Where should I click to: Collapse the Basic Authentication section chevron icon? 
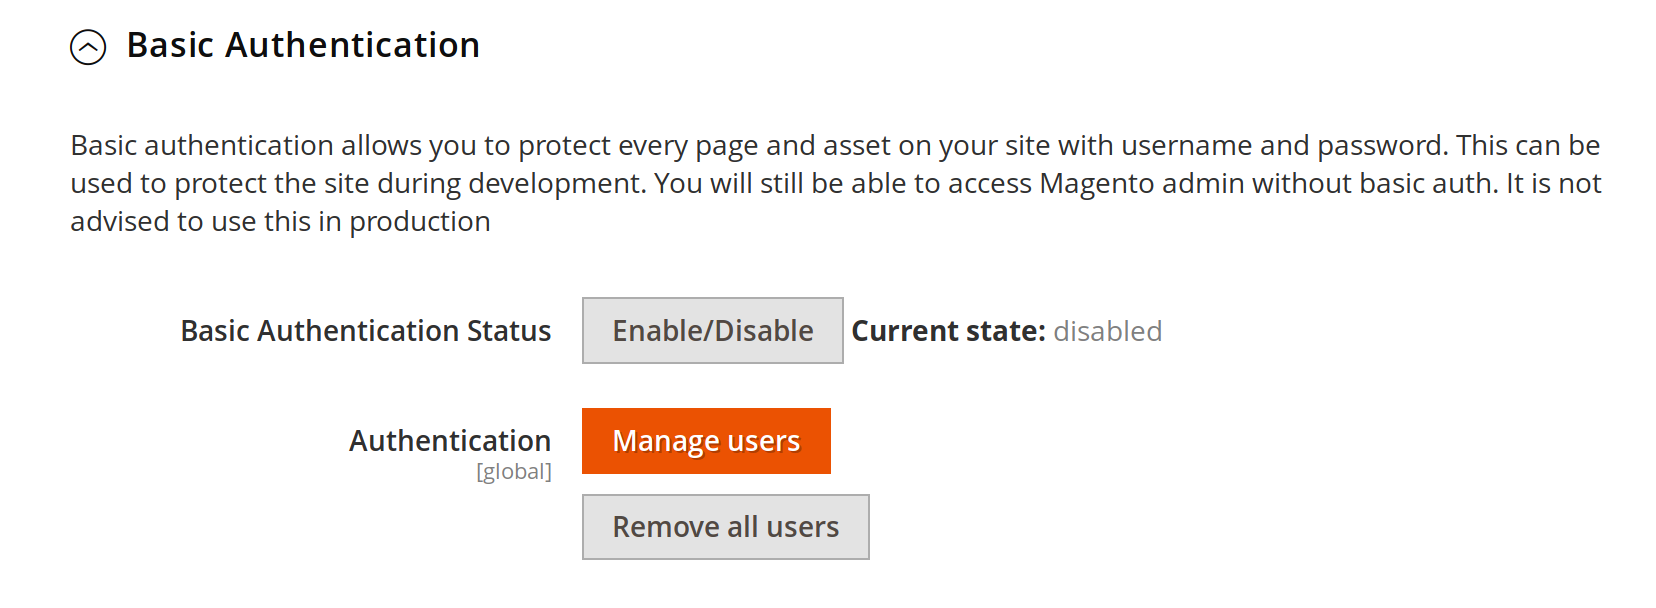tap(88, 47)
